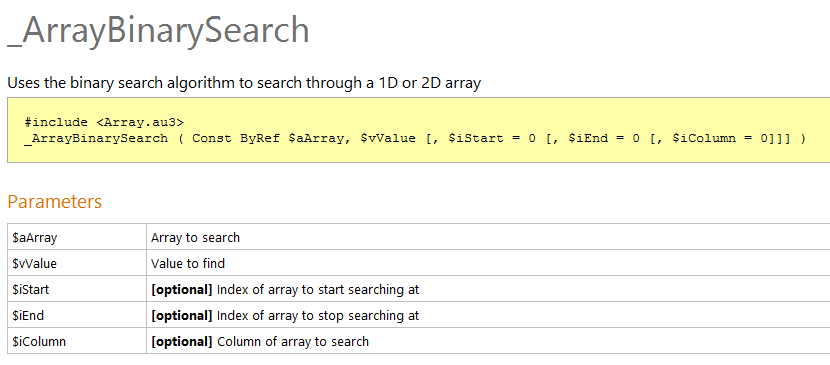
Task: Select the $iEnd parameter cell
Action: tap(77, 315)
